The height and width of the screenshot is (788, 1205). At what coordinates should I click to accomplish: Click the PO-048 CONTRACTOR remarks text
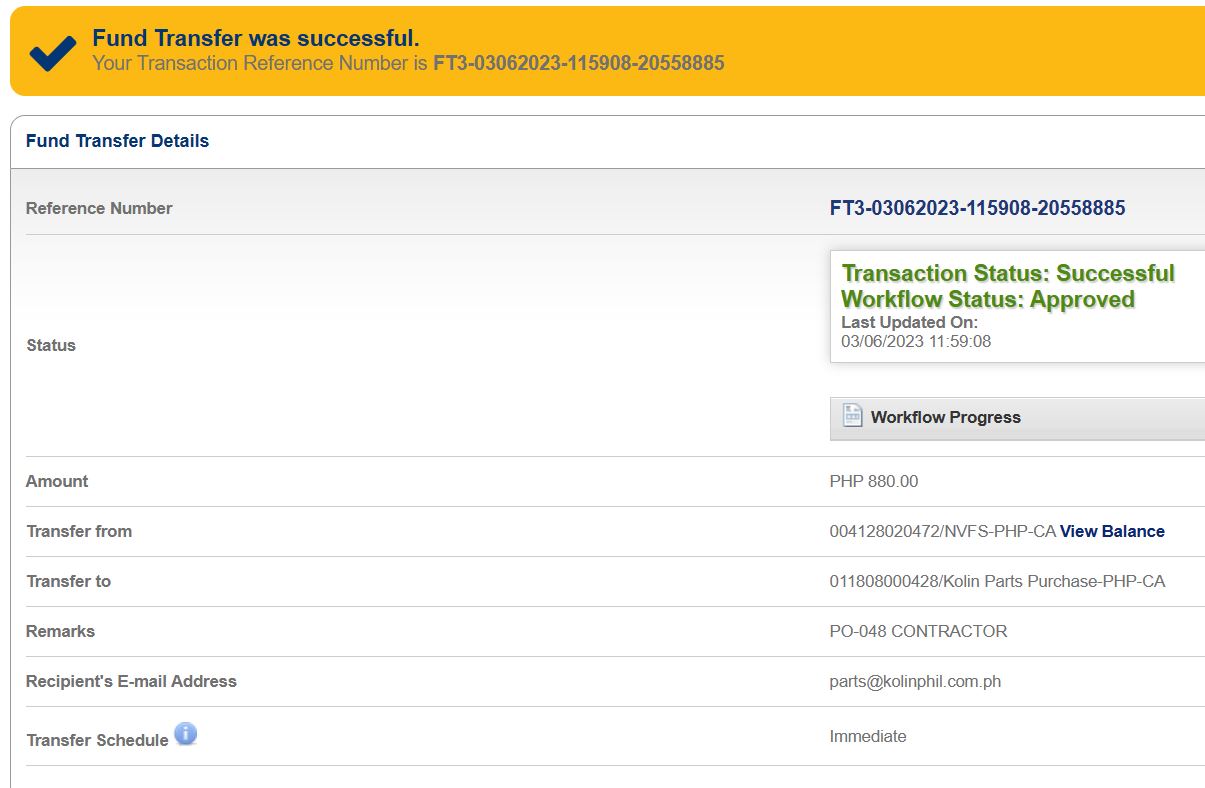coord(918,631)
